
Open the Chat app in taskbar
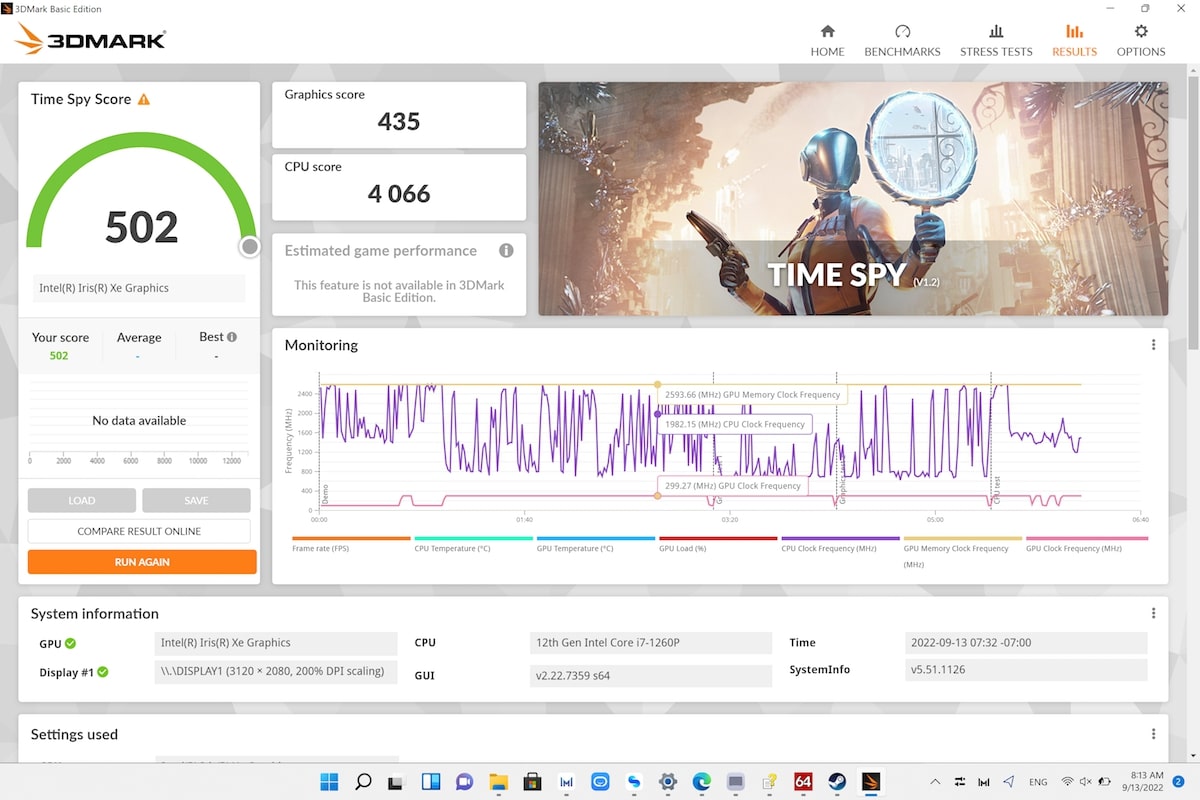[464, 781]
